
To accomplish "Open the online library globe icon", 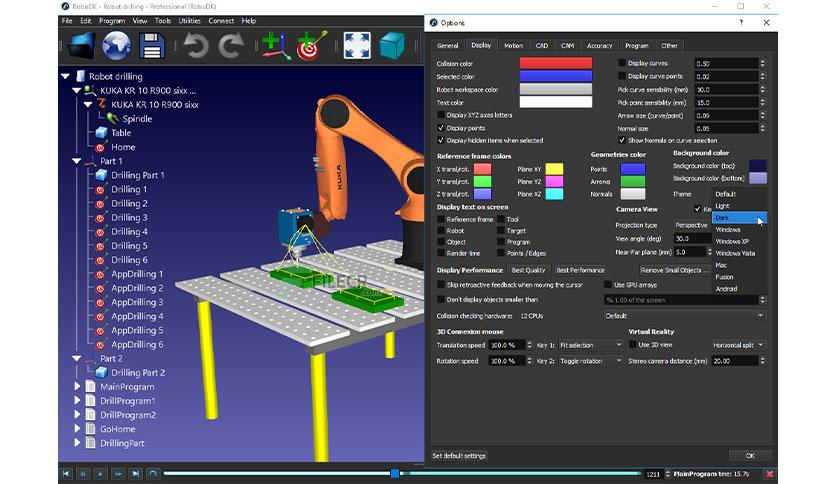I will [x=116, y=46].
